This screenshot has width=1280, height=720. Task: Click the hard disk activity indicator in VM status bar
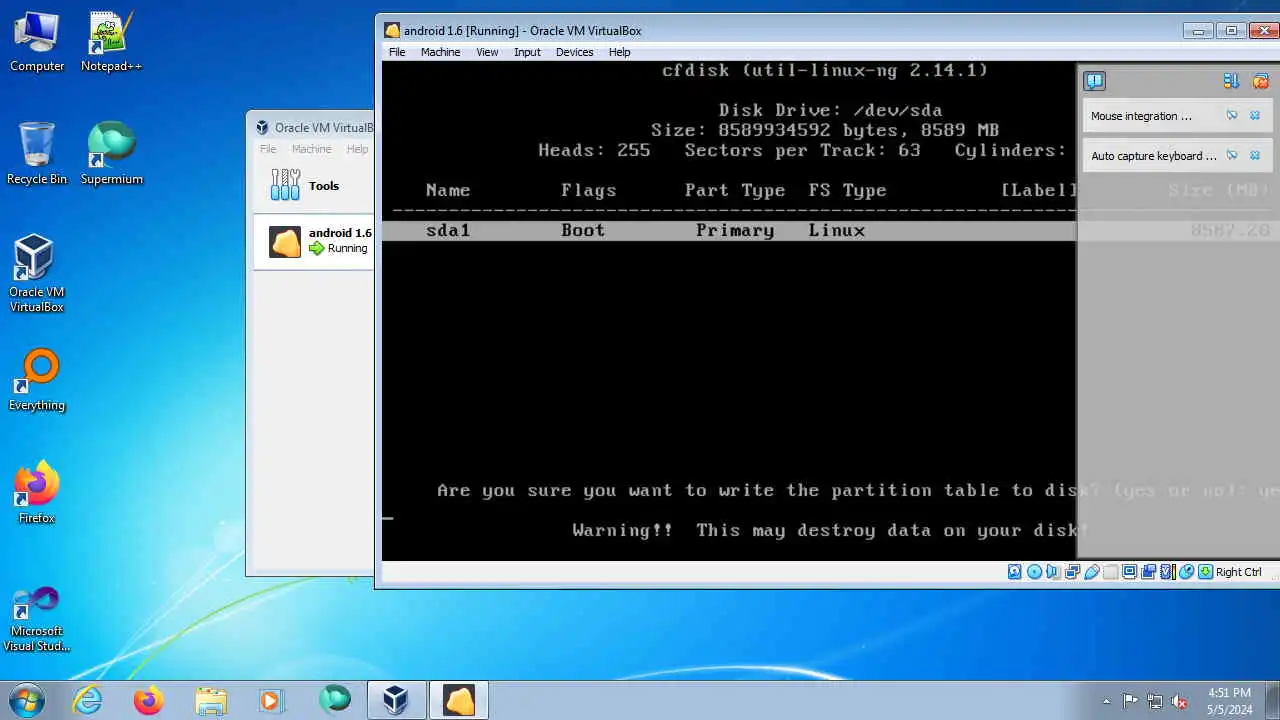pos(1015,572)
